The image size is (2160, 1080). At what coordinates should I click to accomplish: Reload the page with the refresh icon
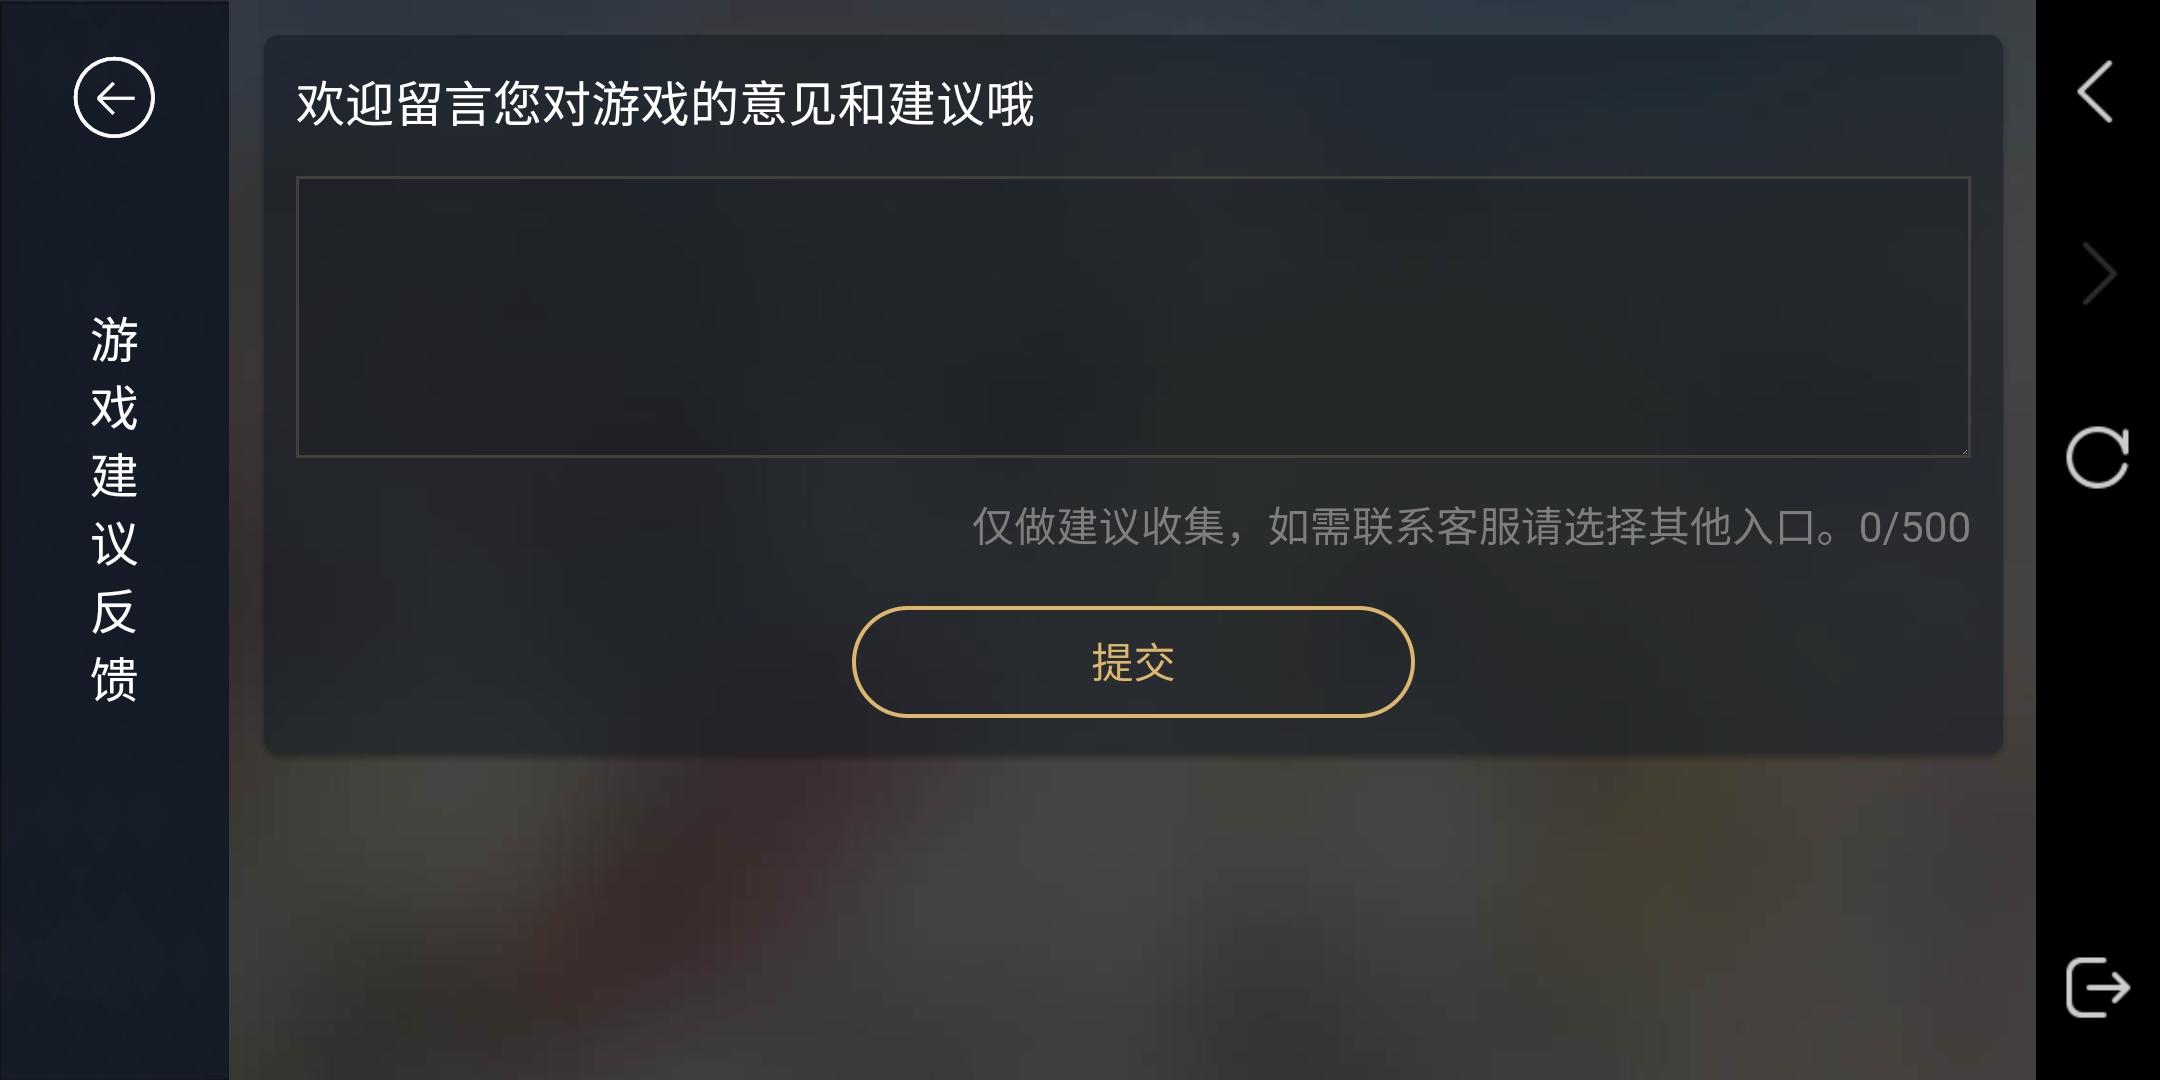pyautogui.click(x=2097, y=457)
